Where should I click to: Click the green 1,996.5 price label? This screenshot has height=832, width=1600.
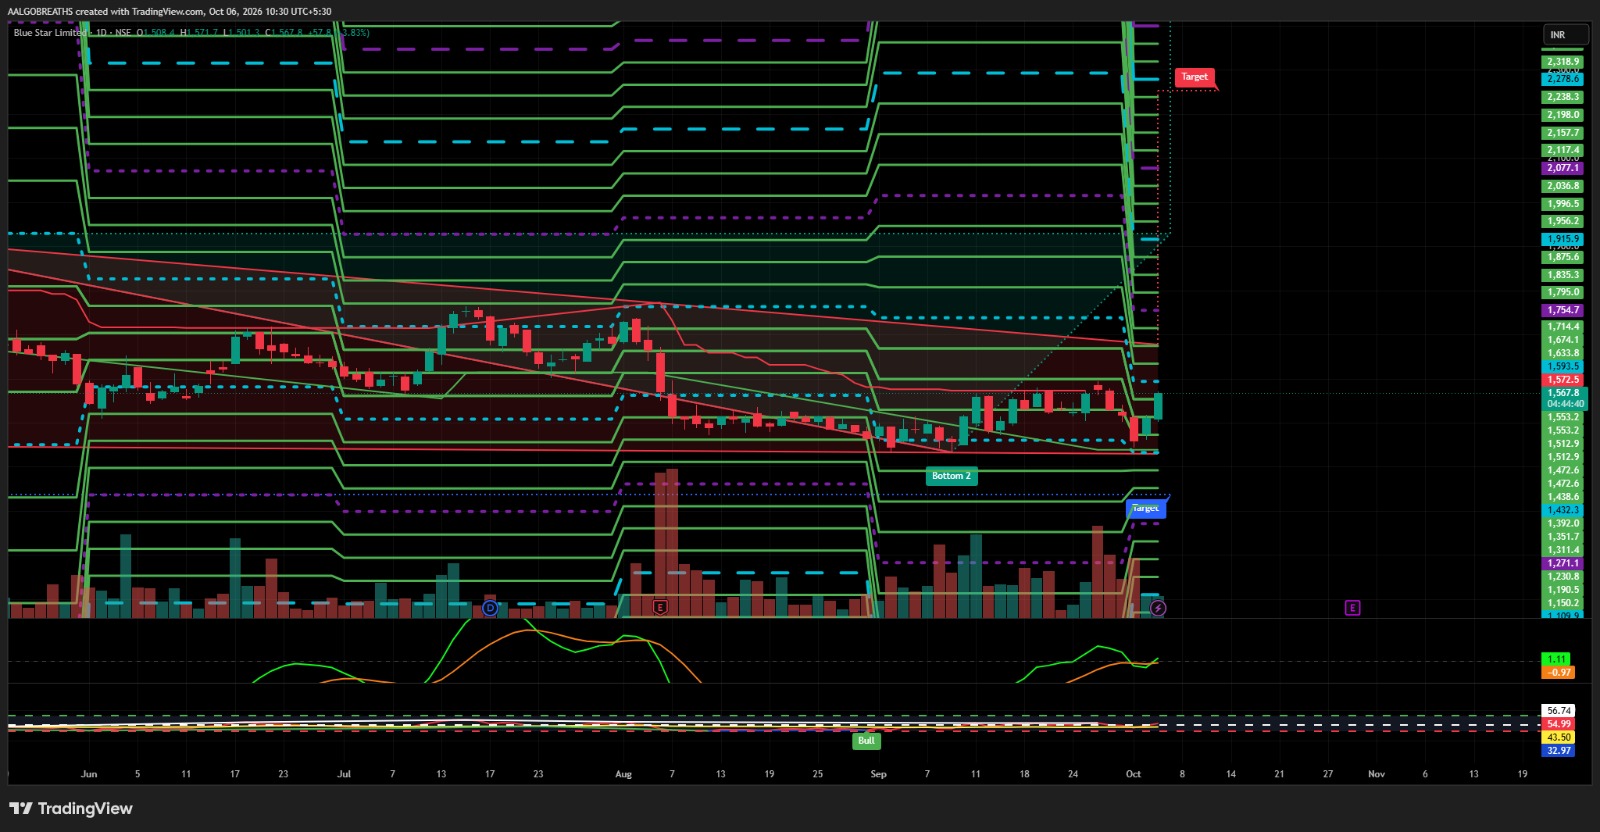[1563, 204]
